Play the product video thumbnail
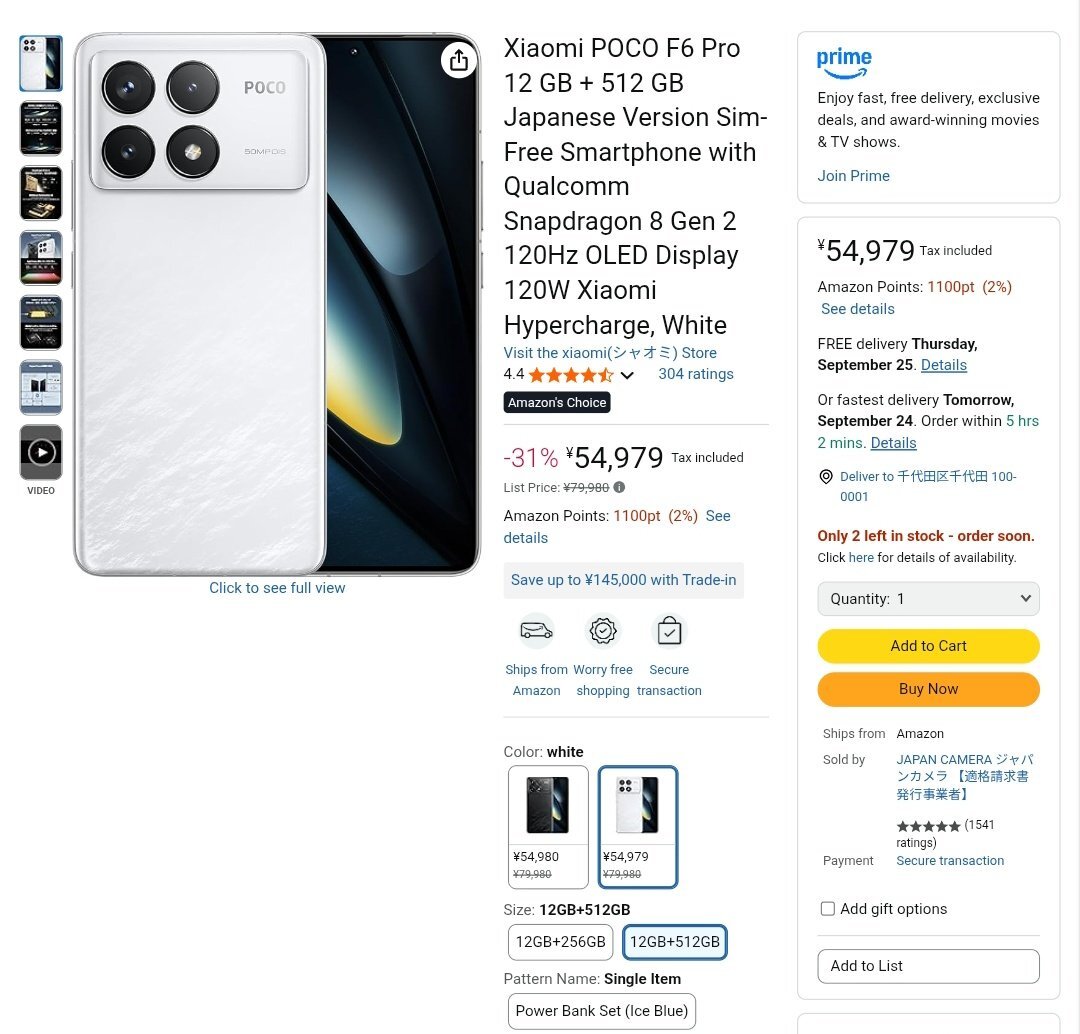Viewport: 1080px width, 1034px height. pyautogui.click(x=41, y=452)
